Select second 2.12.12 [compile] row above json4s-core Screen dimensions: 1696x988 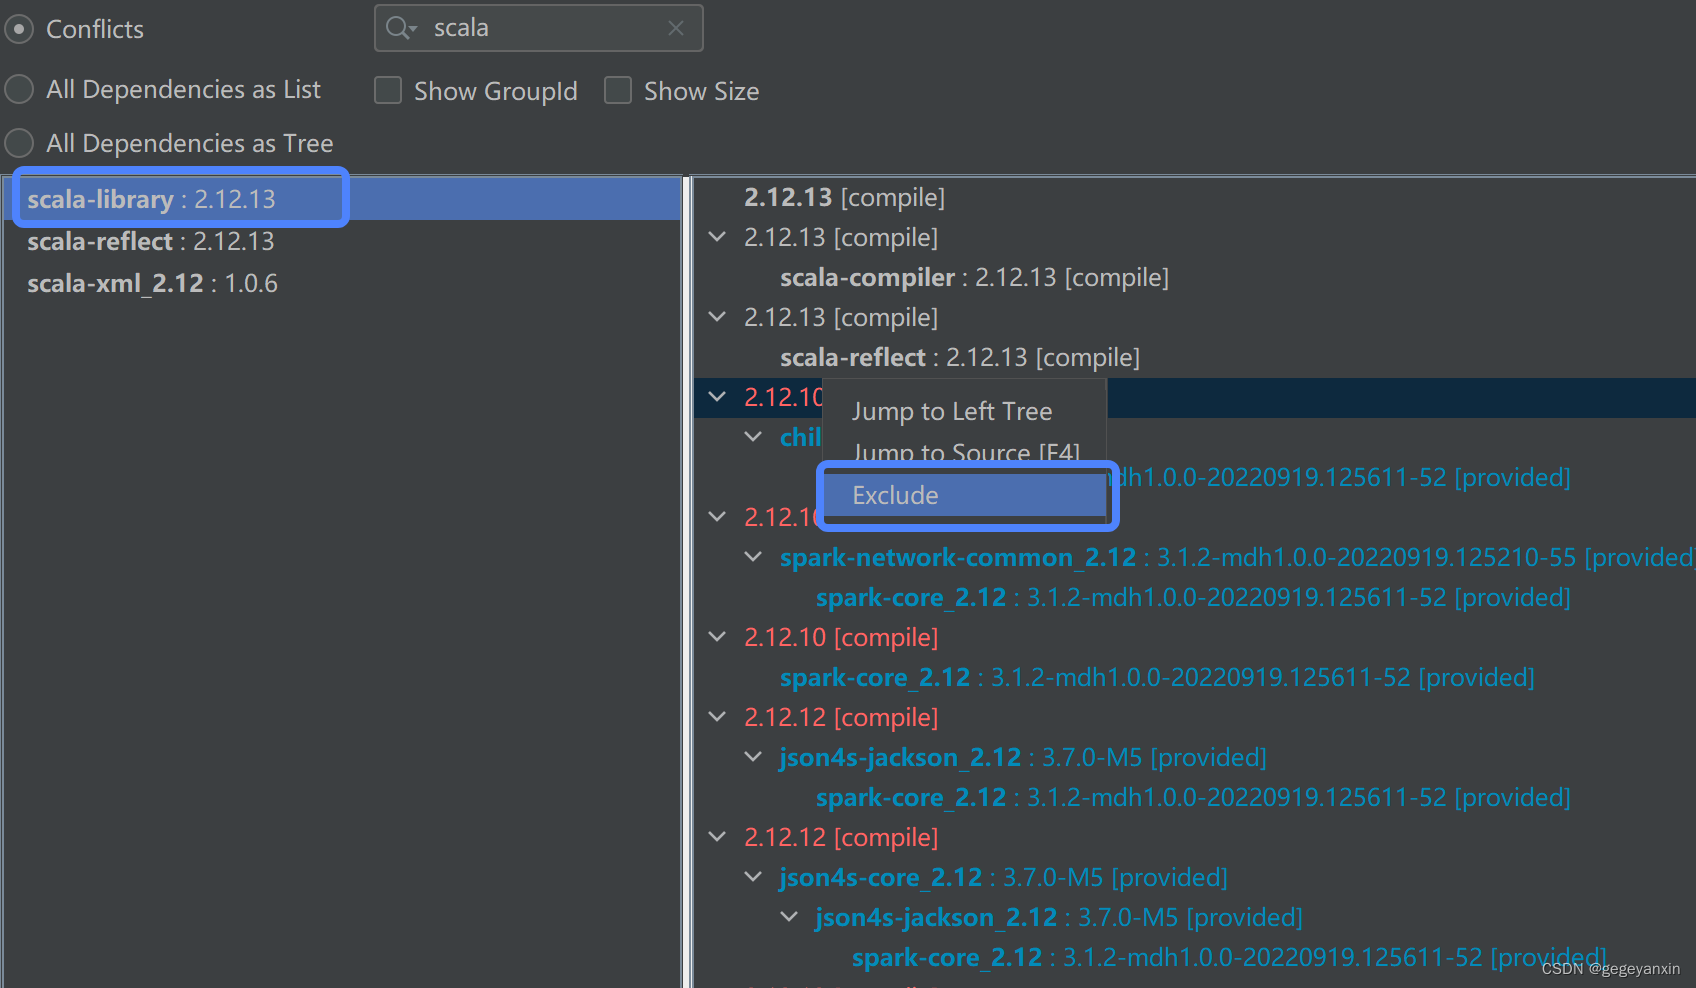tap(841, 837)
